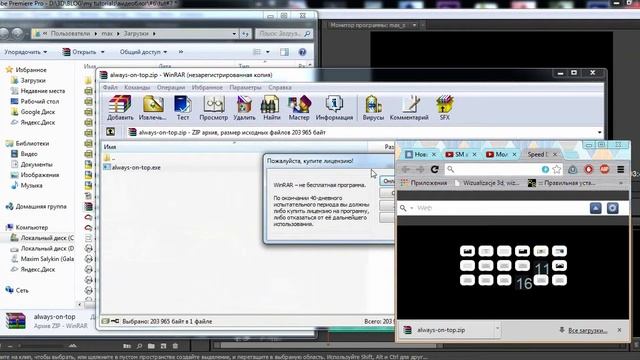Open the Просмотр tool in WinRAR

(x=213, y=107)
